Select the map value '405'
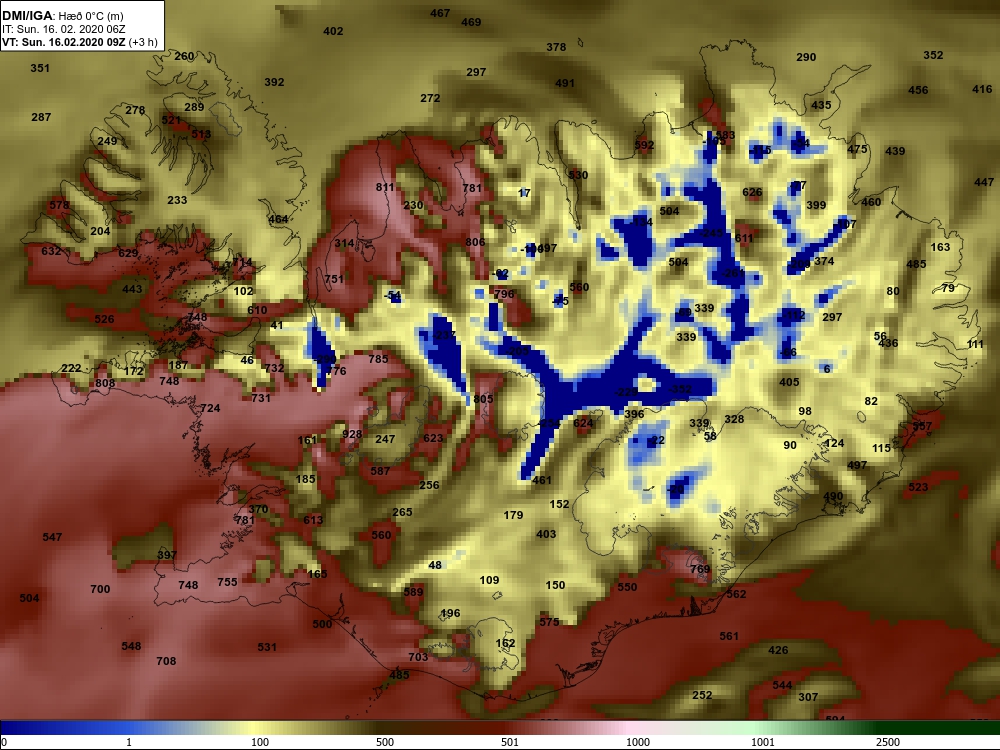 [789, 383]
